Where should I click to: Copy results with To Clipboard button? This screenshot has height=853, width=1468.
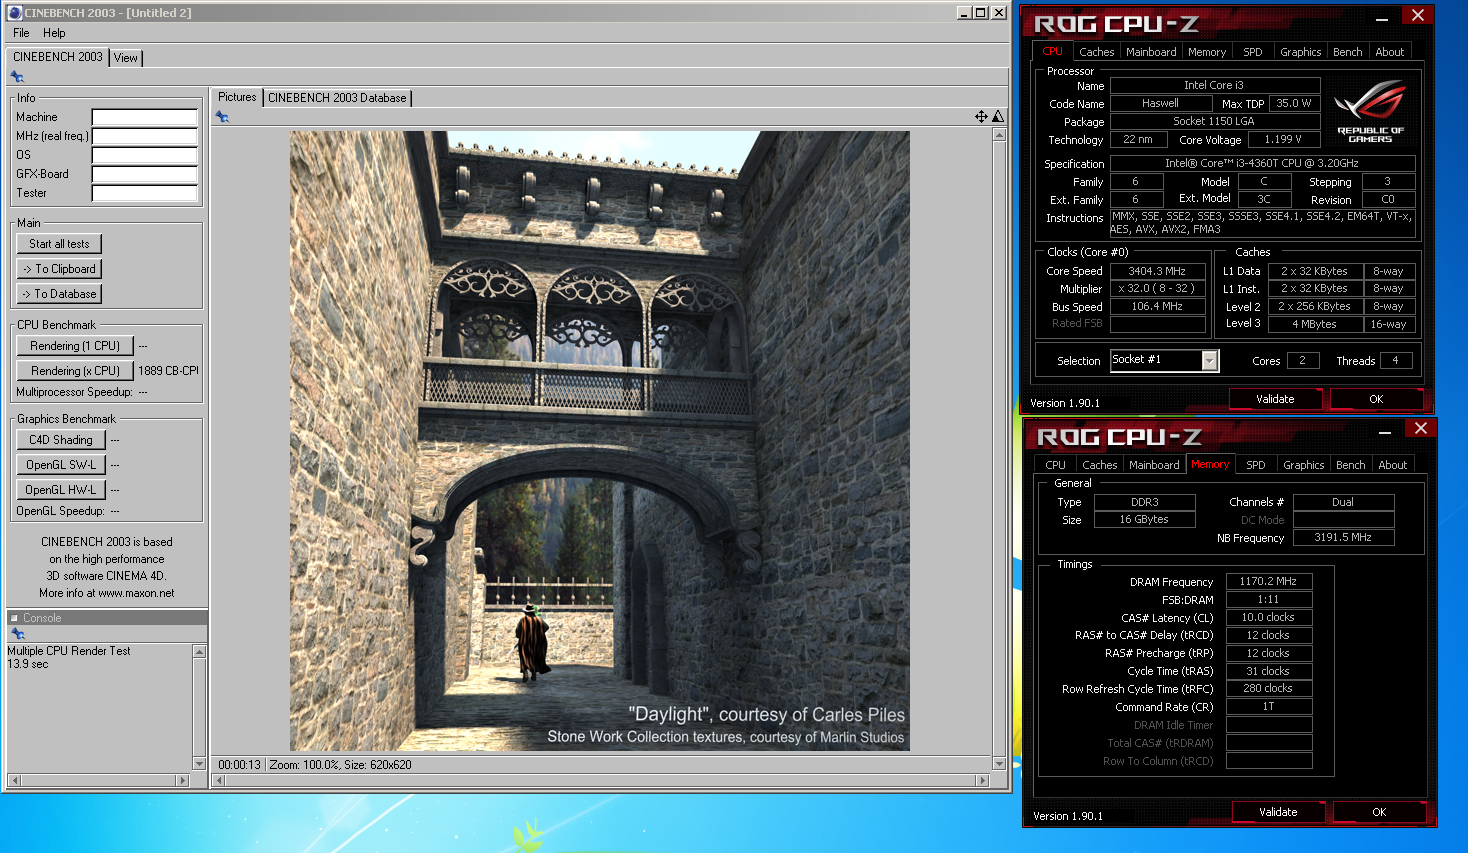[59, 269]
